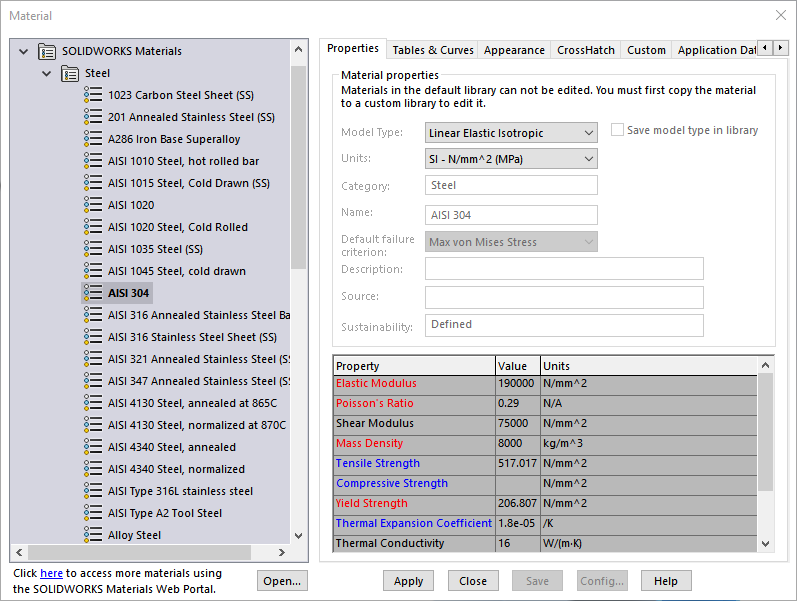This screenshot has height=601, width=797.
Task: Click the Alloy Steel material icon
Action: (94, 535)
